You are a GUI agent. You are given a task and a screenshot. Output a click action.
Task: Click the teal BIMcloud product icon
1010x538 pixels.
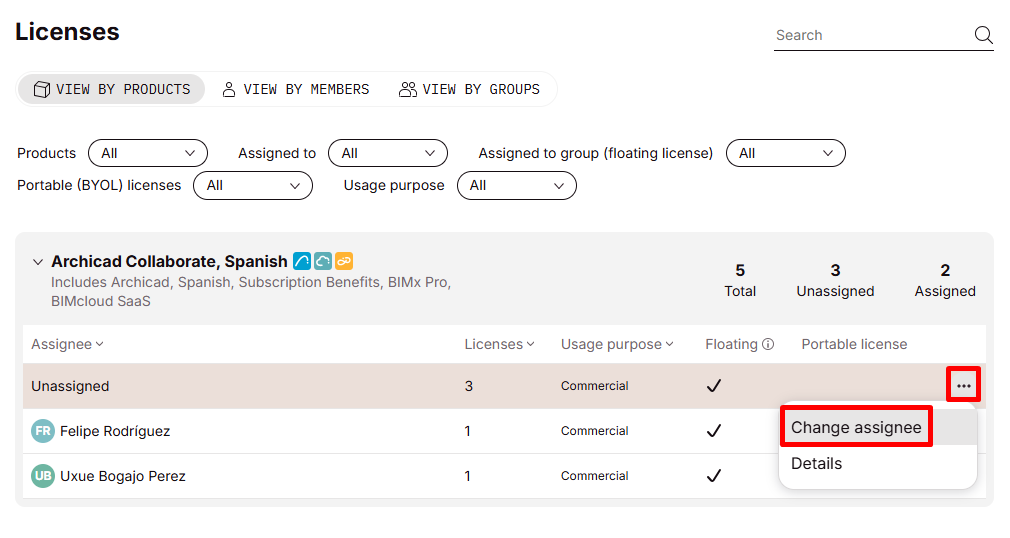click(x=323, y=261)
